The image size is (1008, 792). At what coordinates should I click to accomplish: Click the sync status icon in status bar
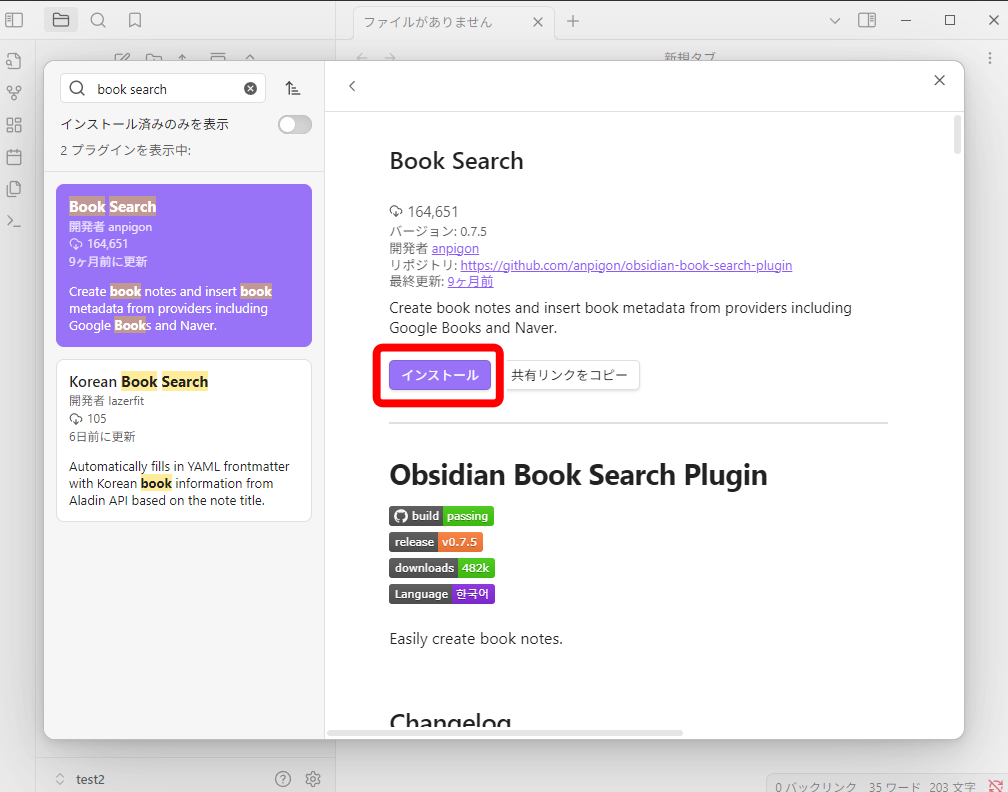pos(996,786)
